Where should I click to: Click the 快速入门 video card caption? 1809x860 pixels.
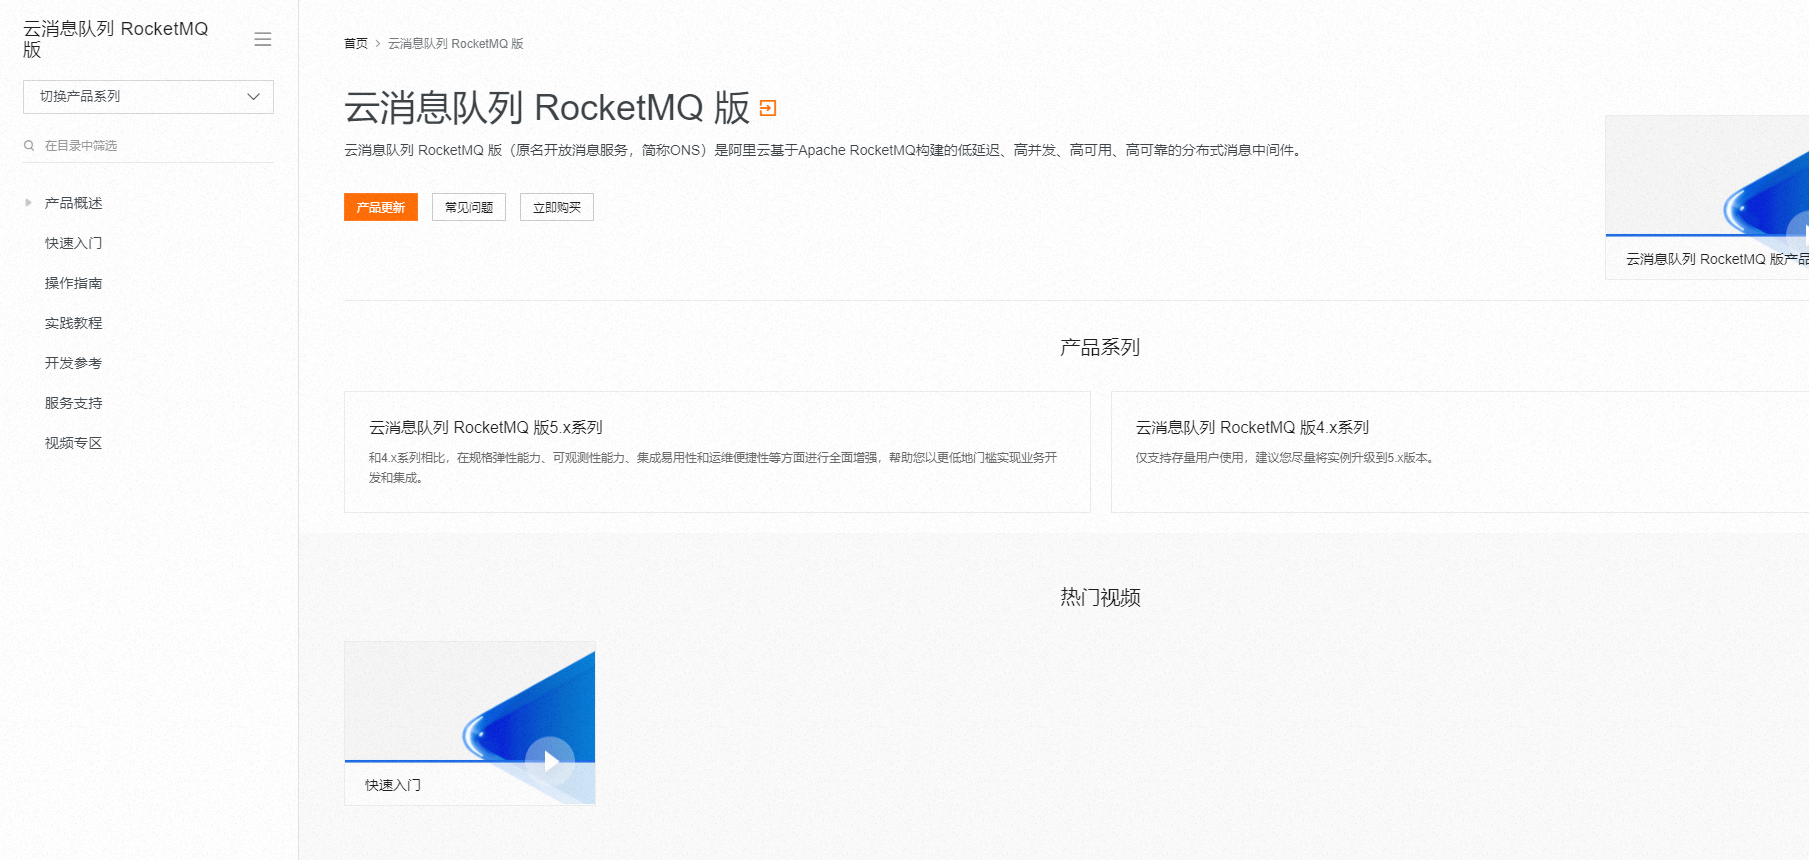click(x=393, y=785)
